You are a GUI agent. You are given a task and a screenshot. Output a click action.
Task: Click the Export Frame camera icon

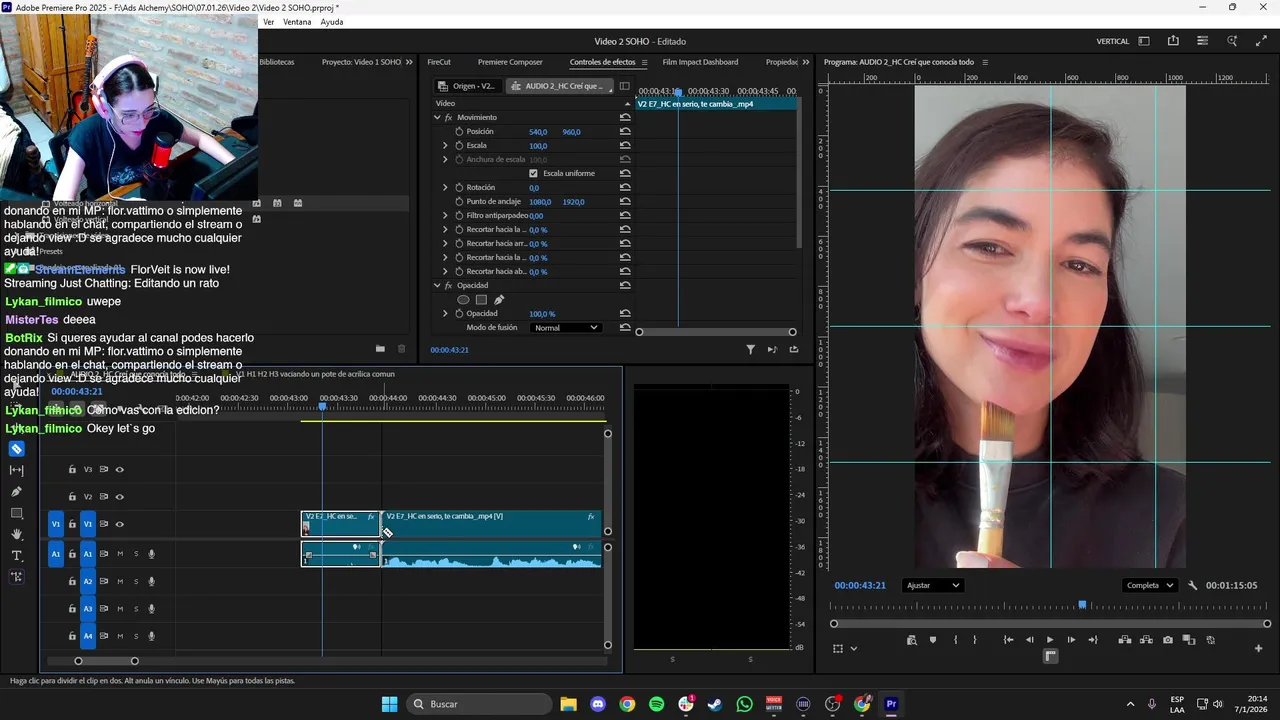coord(1168,640)
